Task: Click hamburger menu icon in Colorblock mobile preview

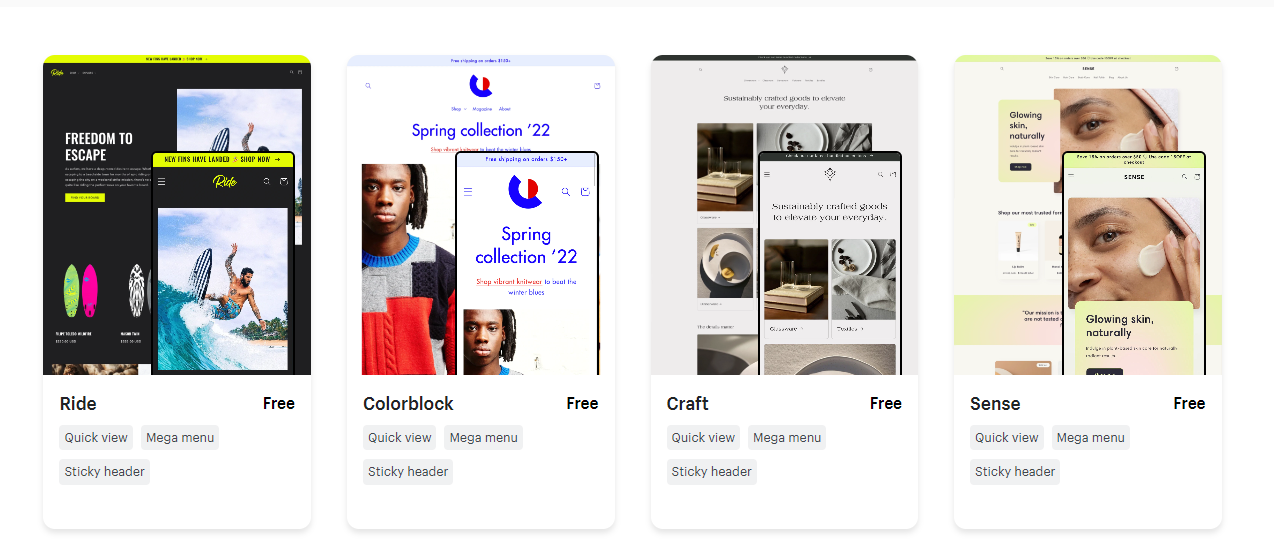Action: [468, 191]
